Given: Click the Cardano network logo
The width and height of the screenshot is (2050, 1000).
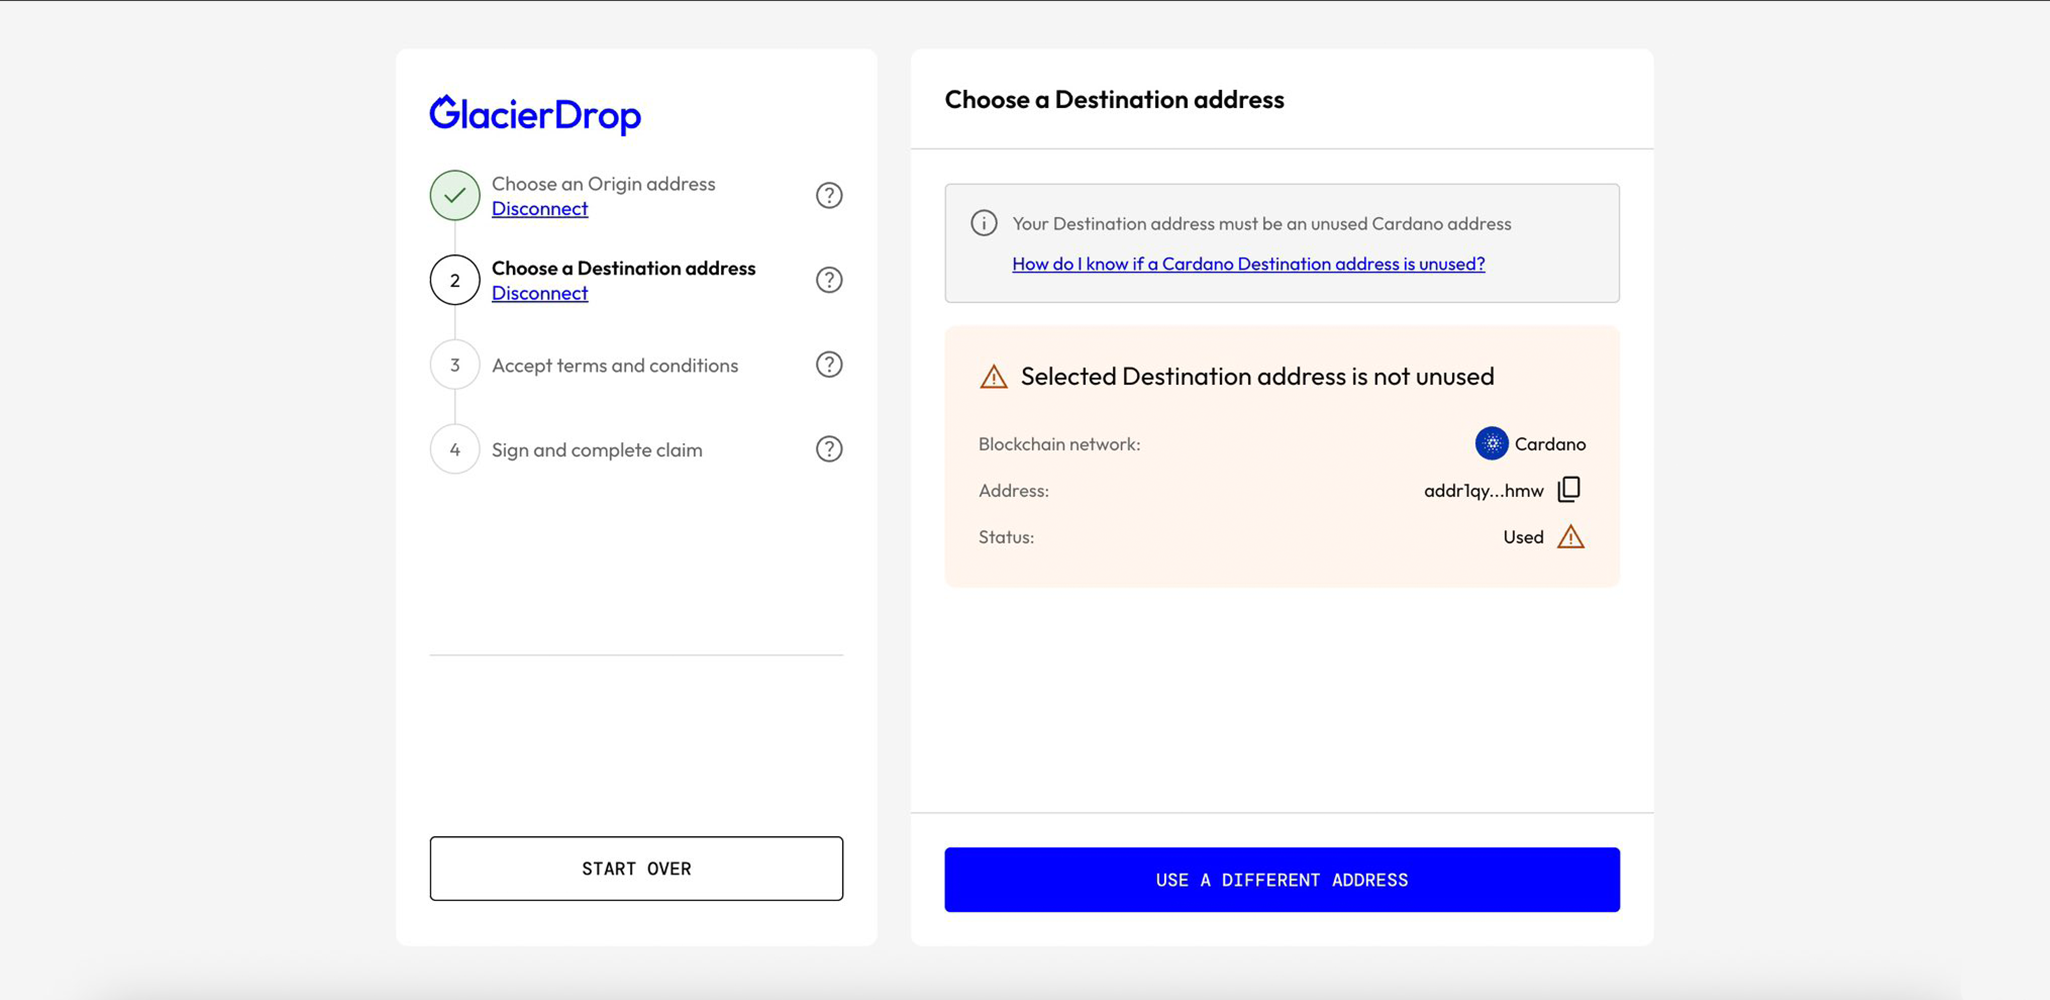Looking at the screenshot, I should pyautogui.click(x=1491, y=443).
